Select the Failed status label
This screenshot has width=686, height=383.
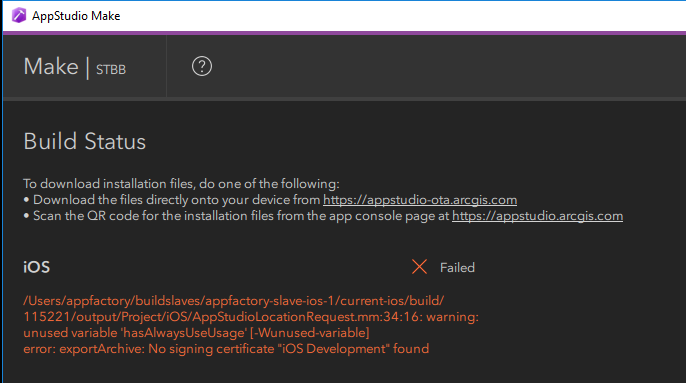coord(457,267)
